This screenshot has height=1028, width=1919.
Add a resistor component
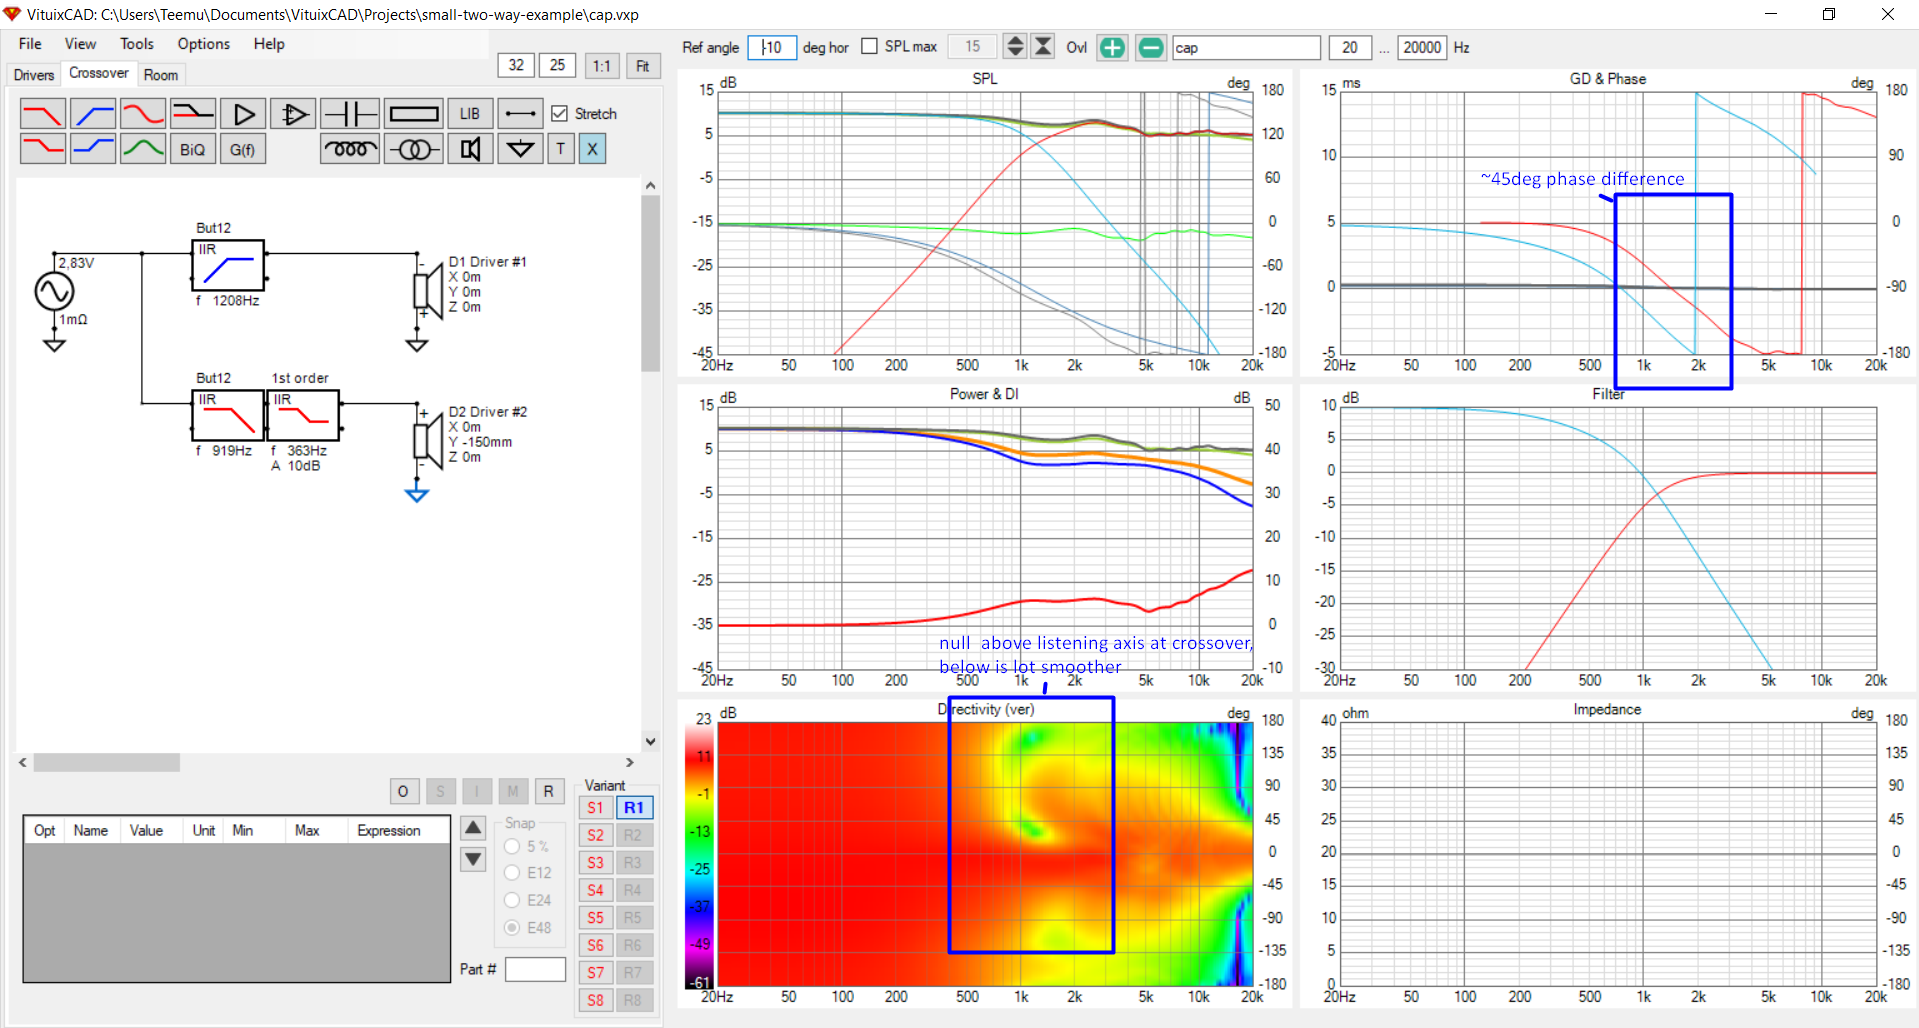click(414, 114)
